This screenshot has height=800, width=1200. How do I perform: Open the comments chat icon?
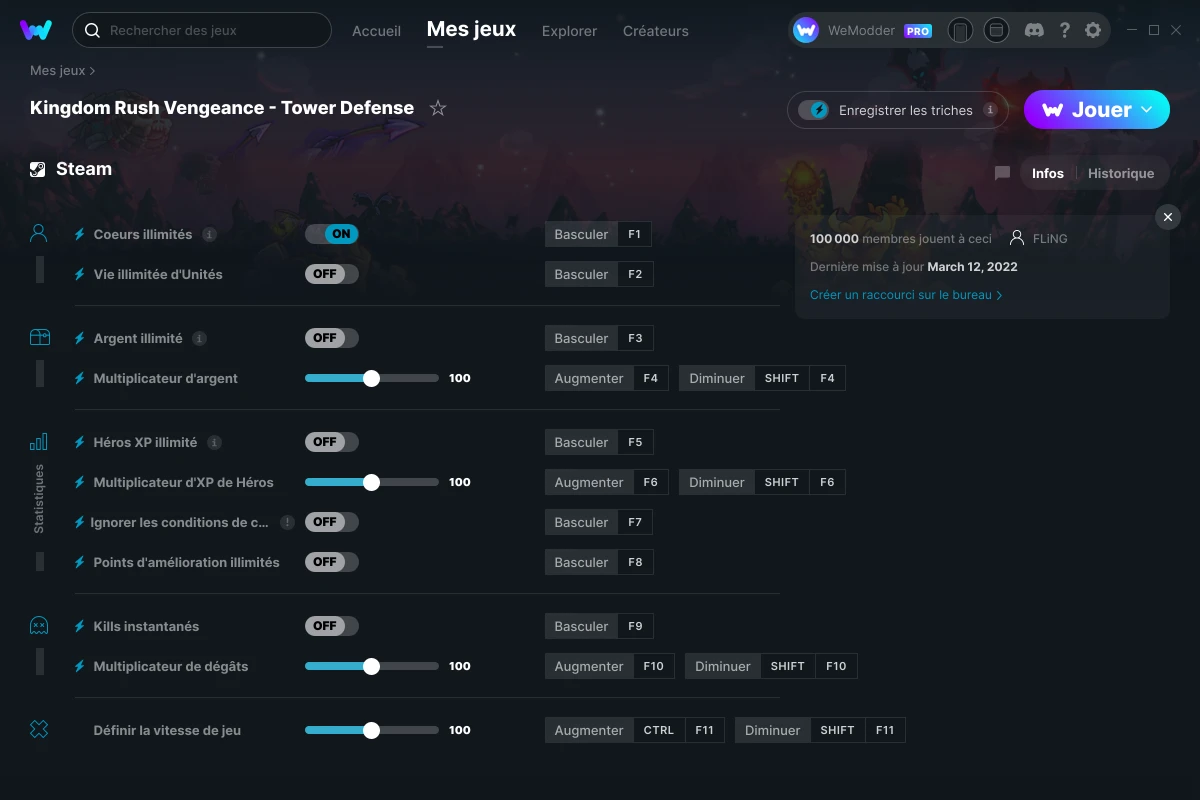[x=1002, y=173]
